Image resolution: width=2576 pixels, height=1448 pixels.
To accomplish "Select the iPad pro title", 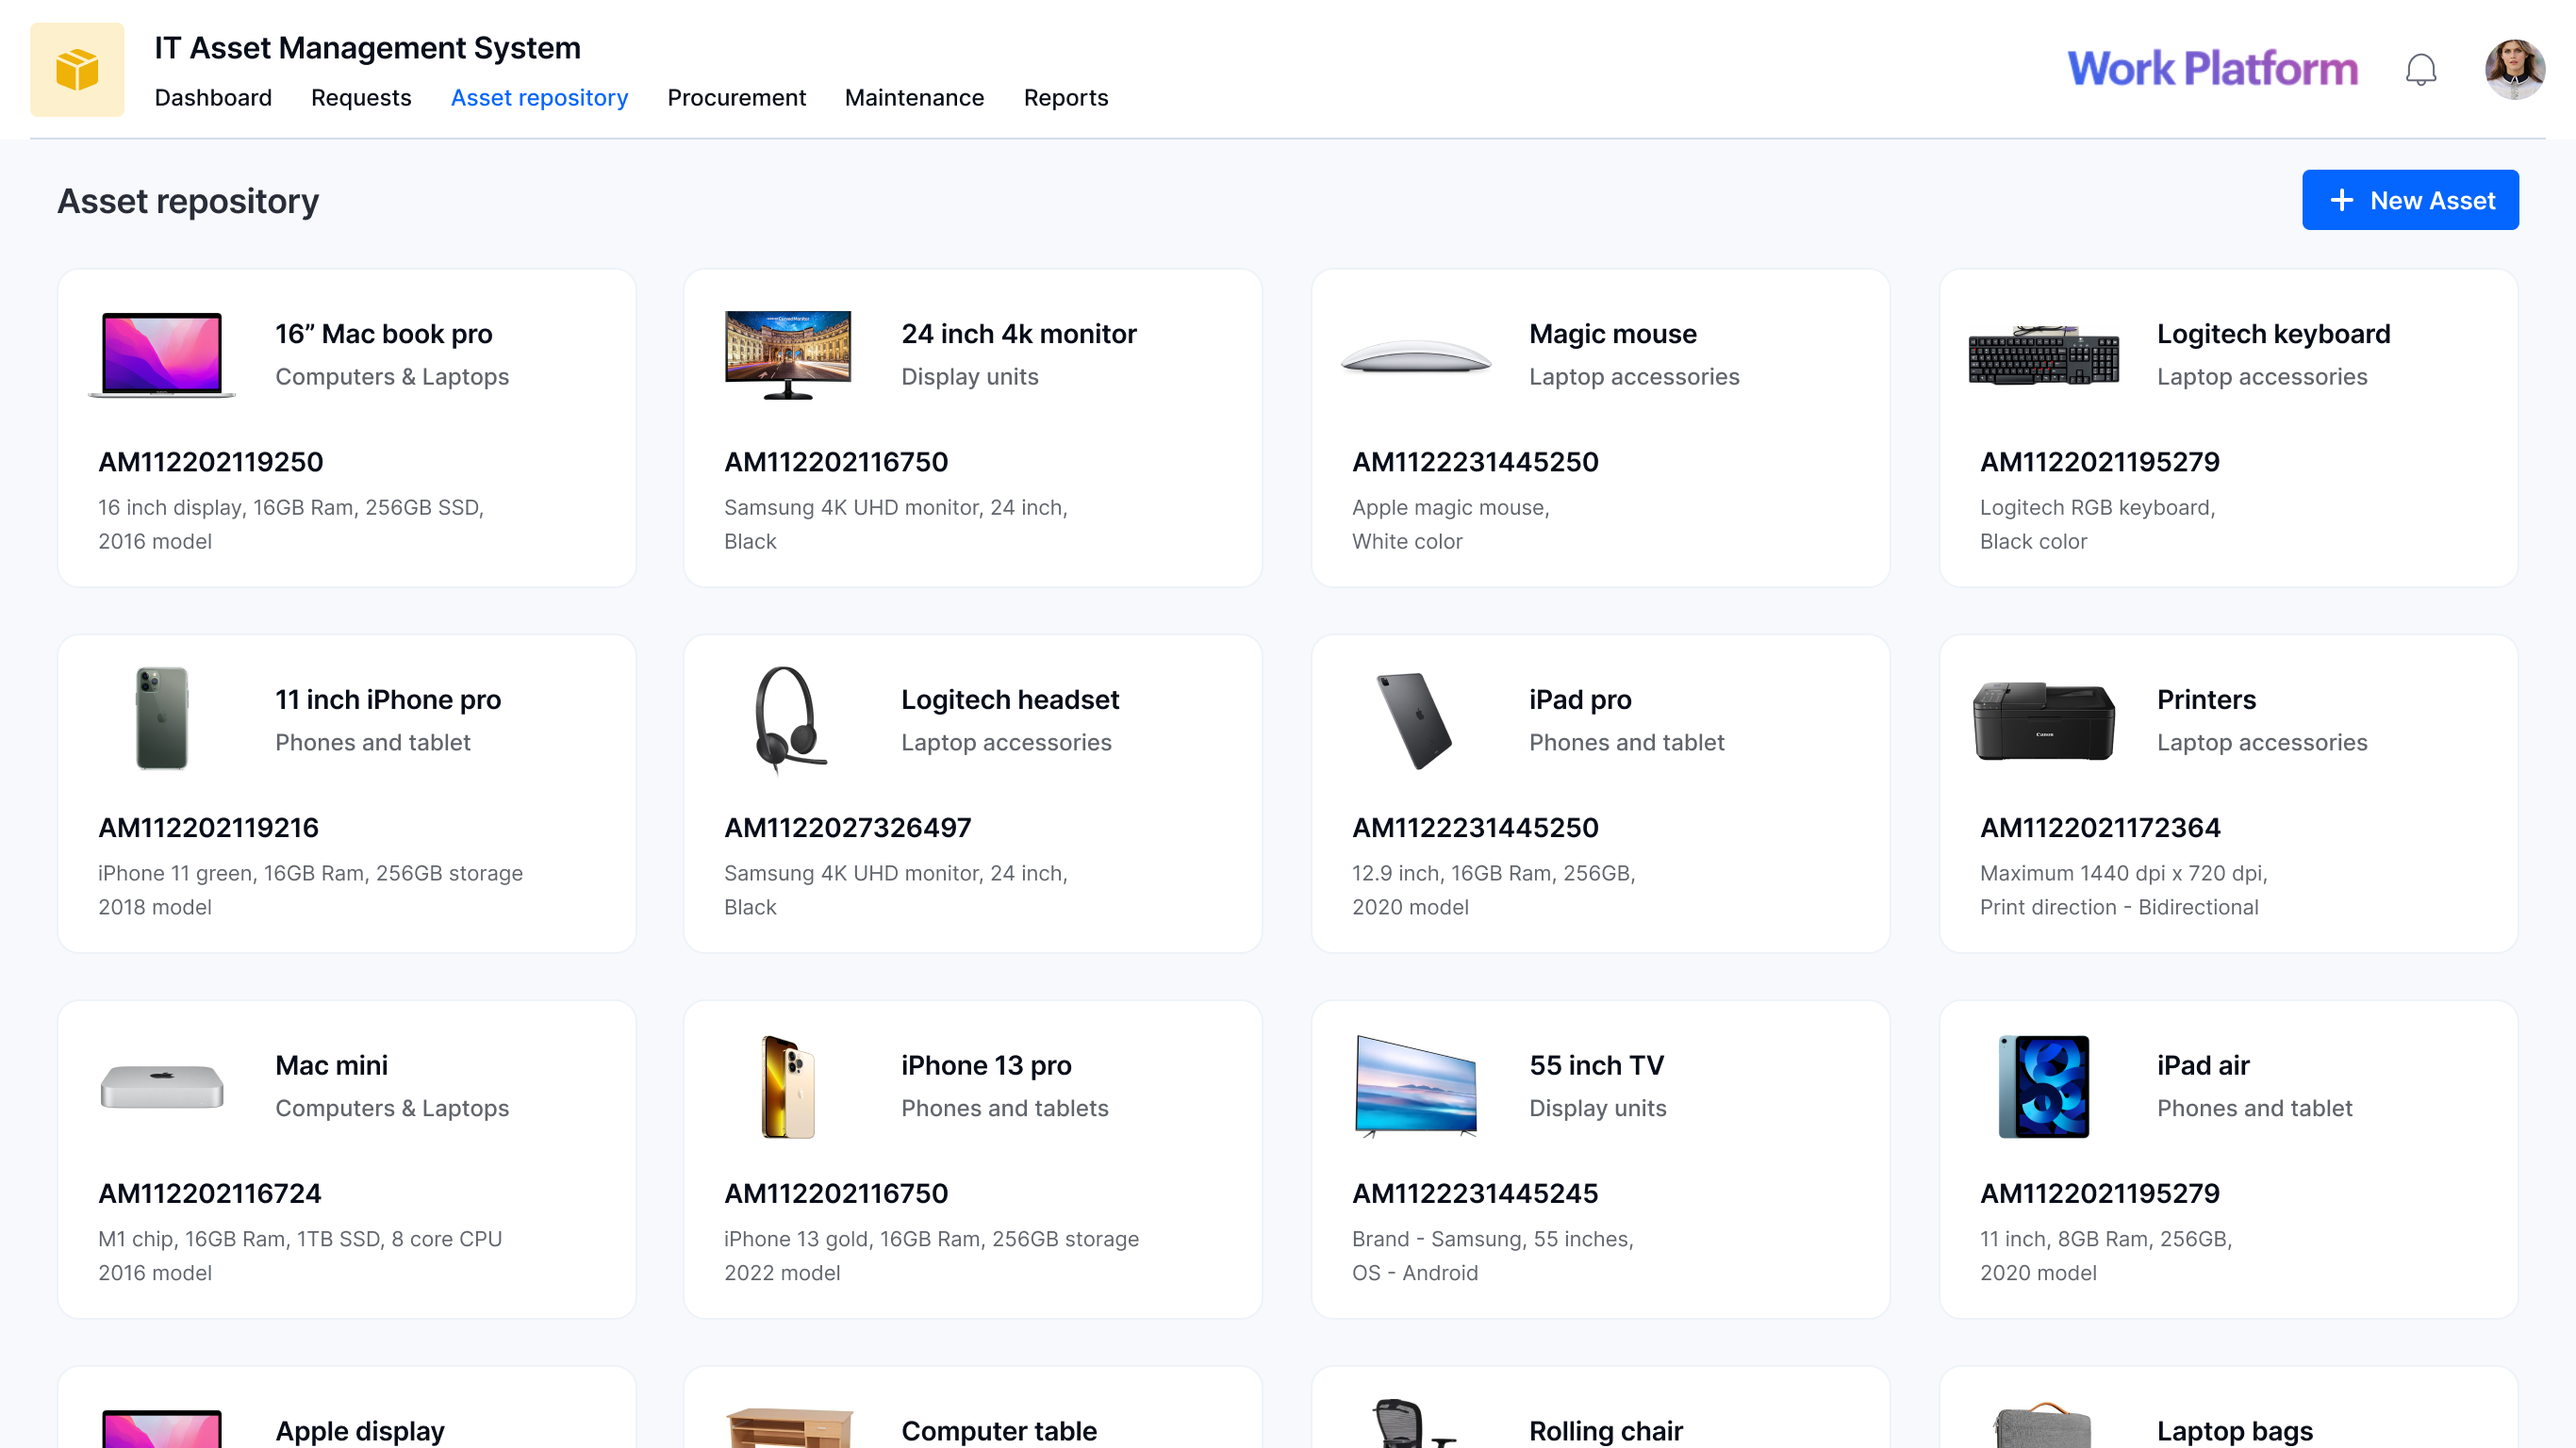I will click(1580, 700).
